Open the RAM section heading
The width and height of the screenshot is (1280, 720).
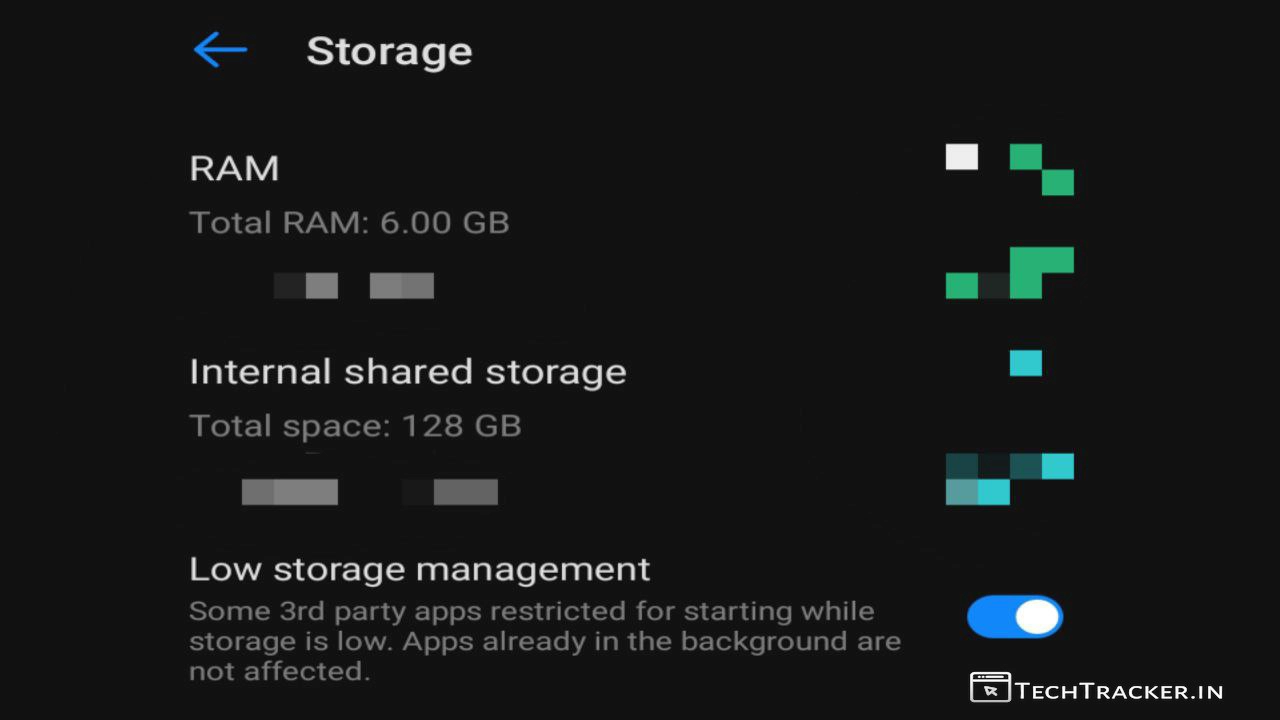coord(234,168)
